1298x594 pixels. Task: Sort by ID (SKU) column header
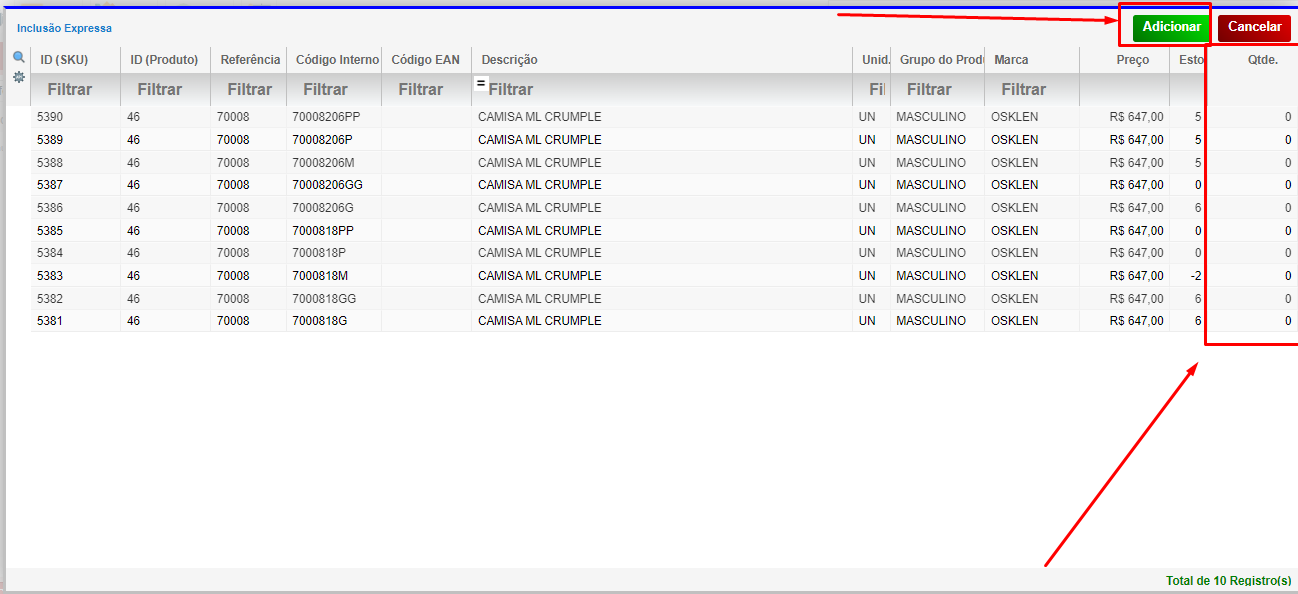[x=64, y=60]
